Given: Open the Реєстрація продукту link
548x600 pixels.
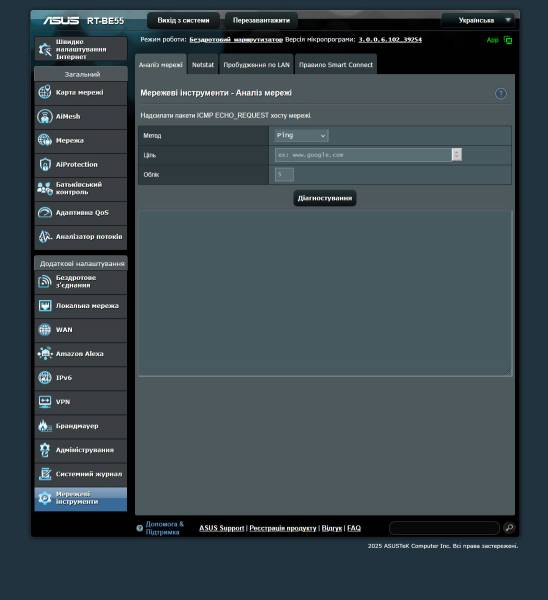Looking at the screenshot, I should 283,528.
